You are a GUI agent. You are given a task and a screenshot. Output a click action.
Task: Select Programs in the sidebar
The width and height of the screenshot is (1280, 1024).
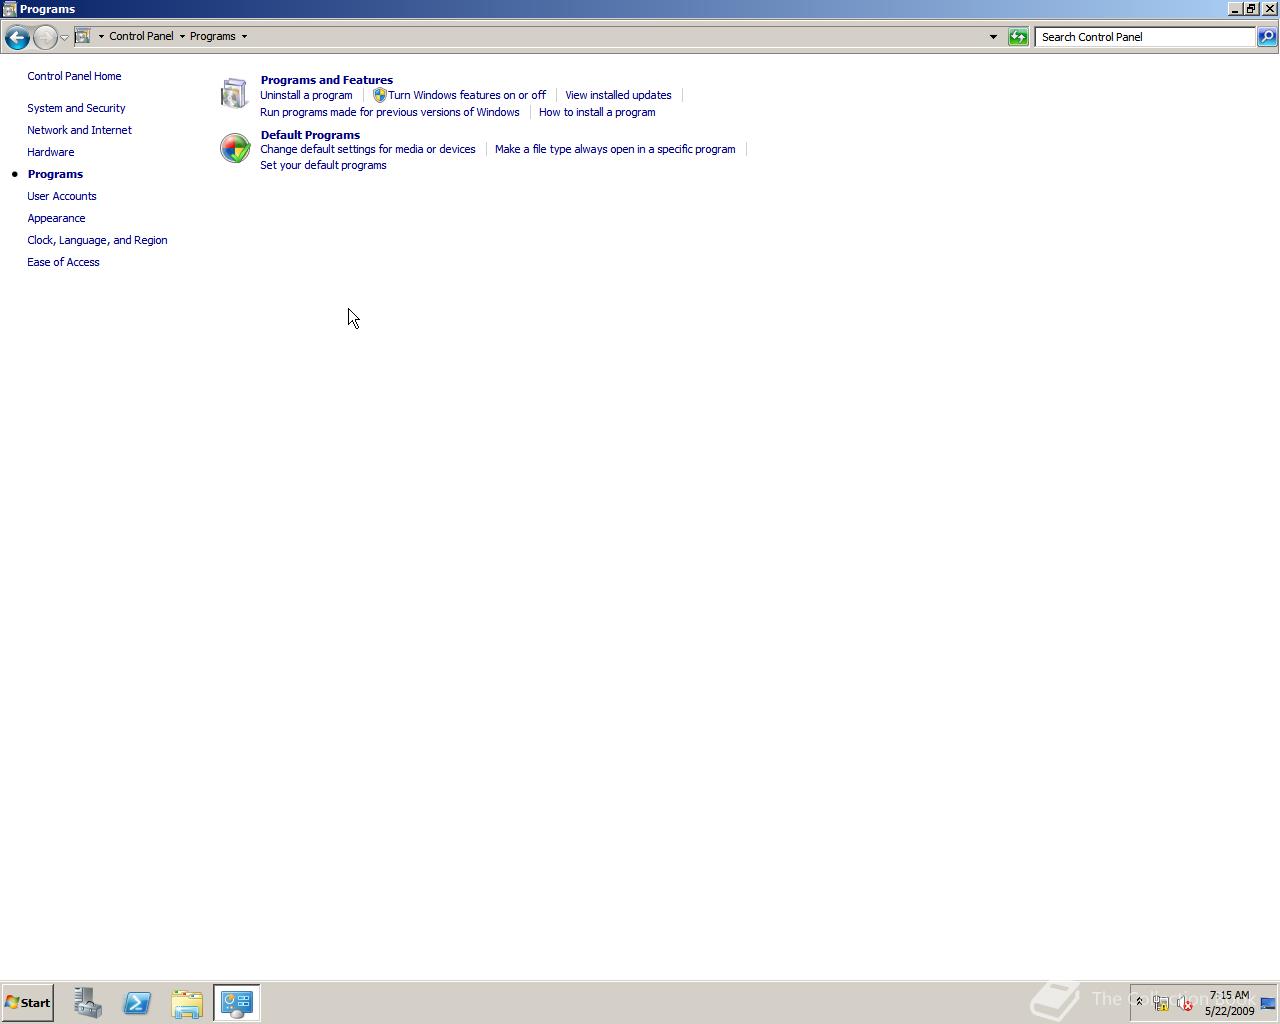(55, 174)
